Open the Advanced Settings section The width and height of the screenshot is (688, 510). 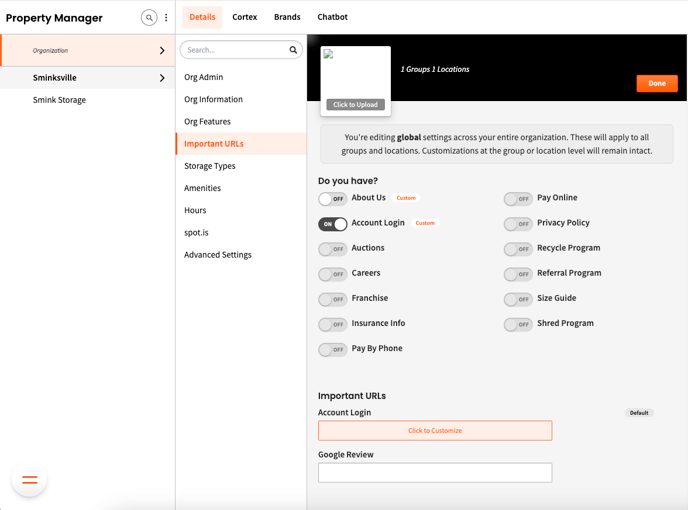pyautogui.click(x=218, y=255)
